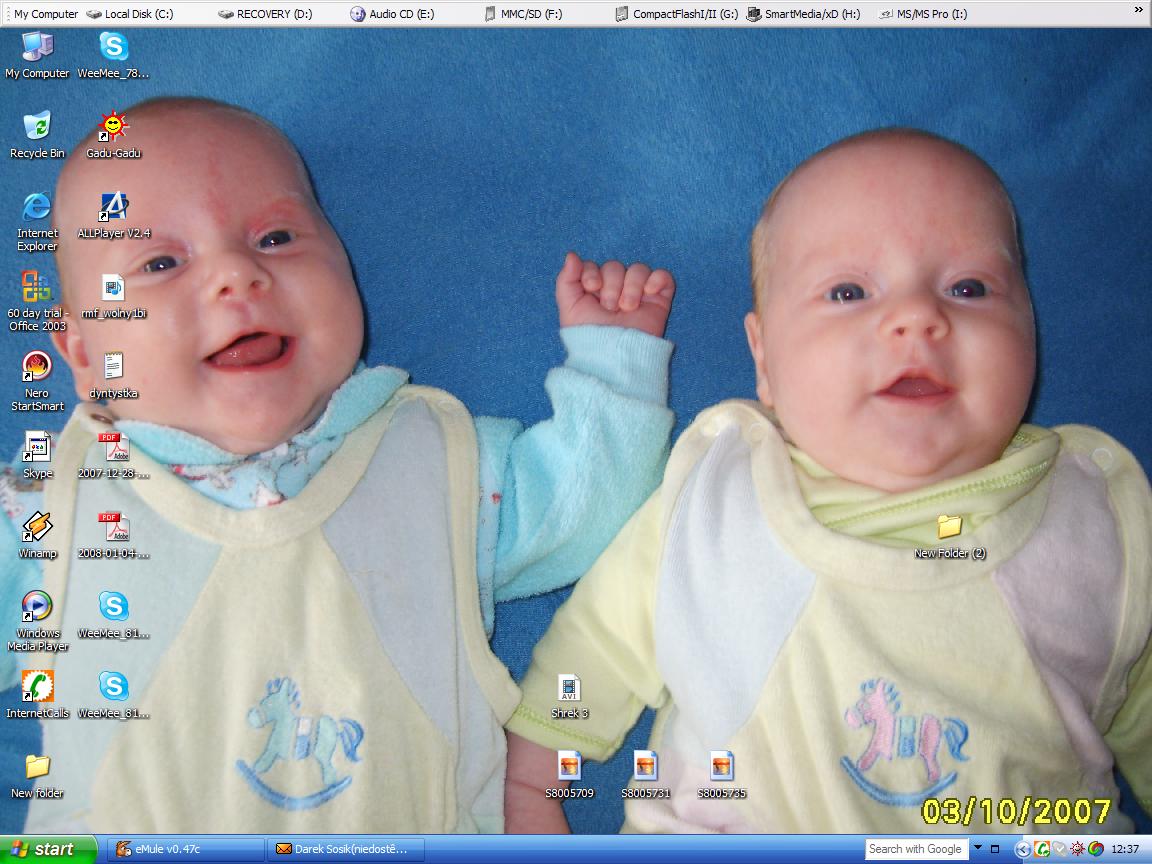Open the Google search dropdown arrow in taskbar
The image size is (1152, 864).
(x=978, y=849)
